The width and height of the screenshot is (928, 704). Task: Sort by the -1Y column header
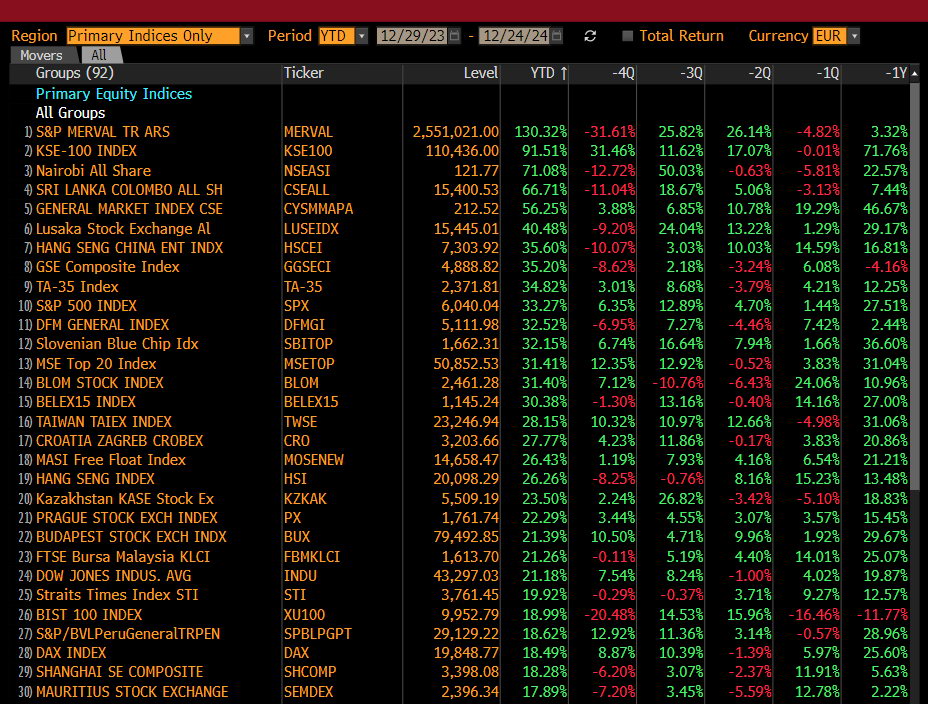pos(895,73)
